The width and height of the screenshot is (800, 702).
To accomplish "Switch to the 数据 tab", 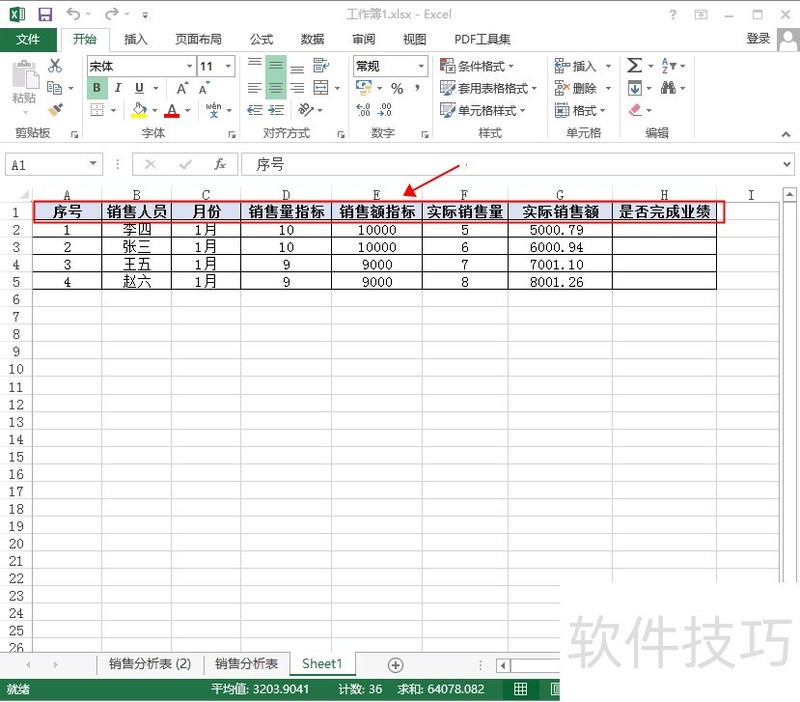I will (x=313, y=39).
